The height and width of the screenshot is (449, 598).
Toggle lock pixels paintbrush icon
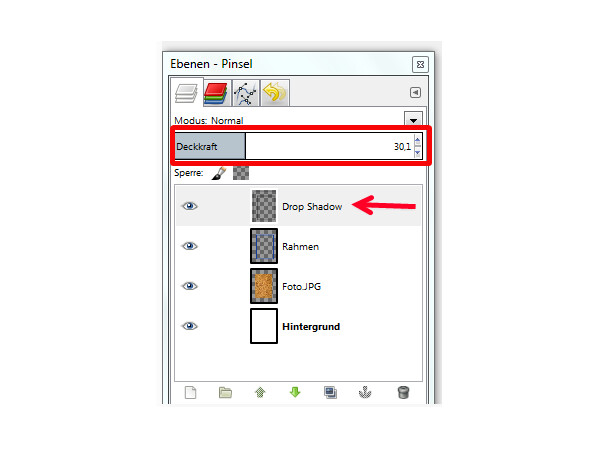pos(219,173)
